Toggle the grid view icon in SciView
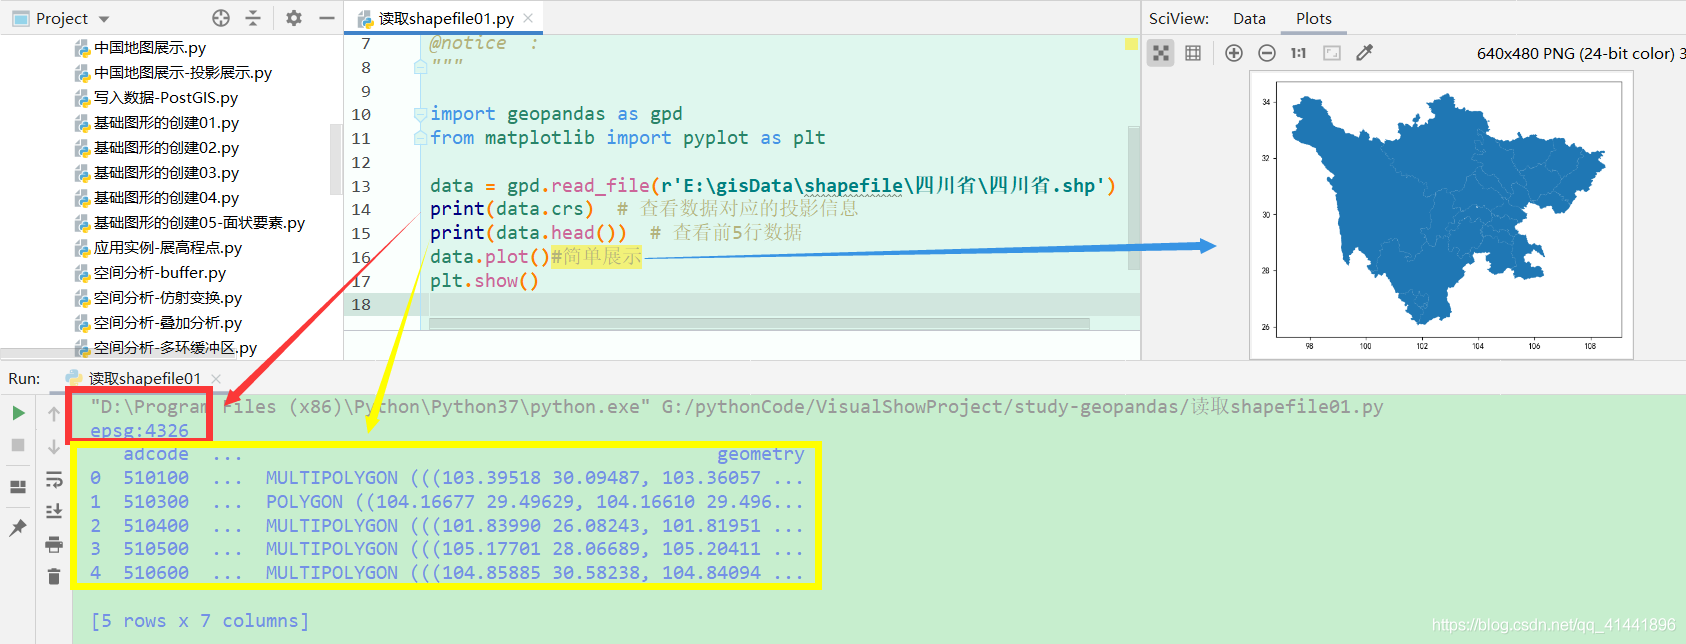The image size is (1686, 644). [x=1193, y=53]
